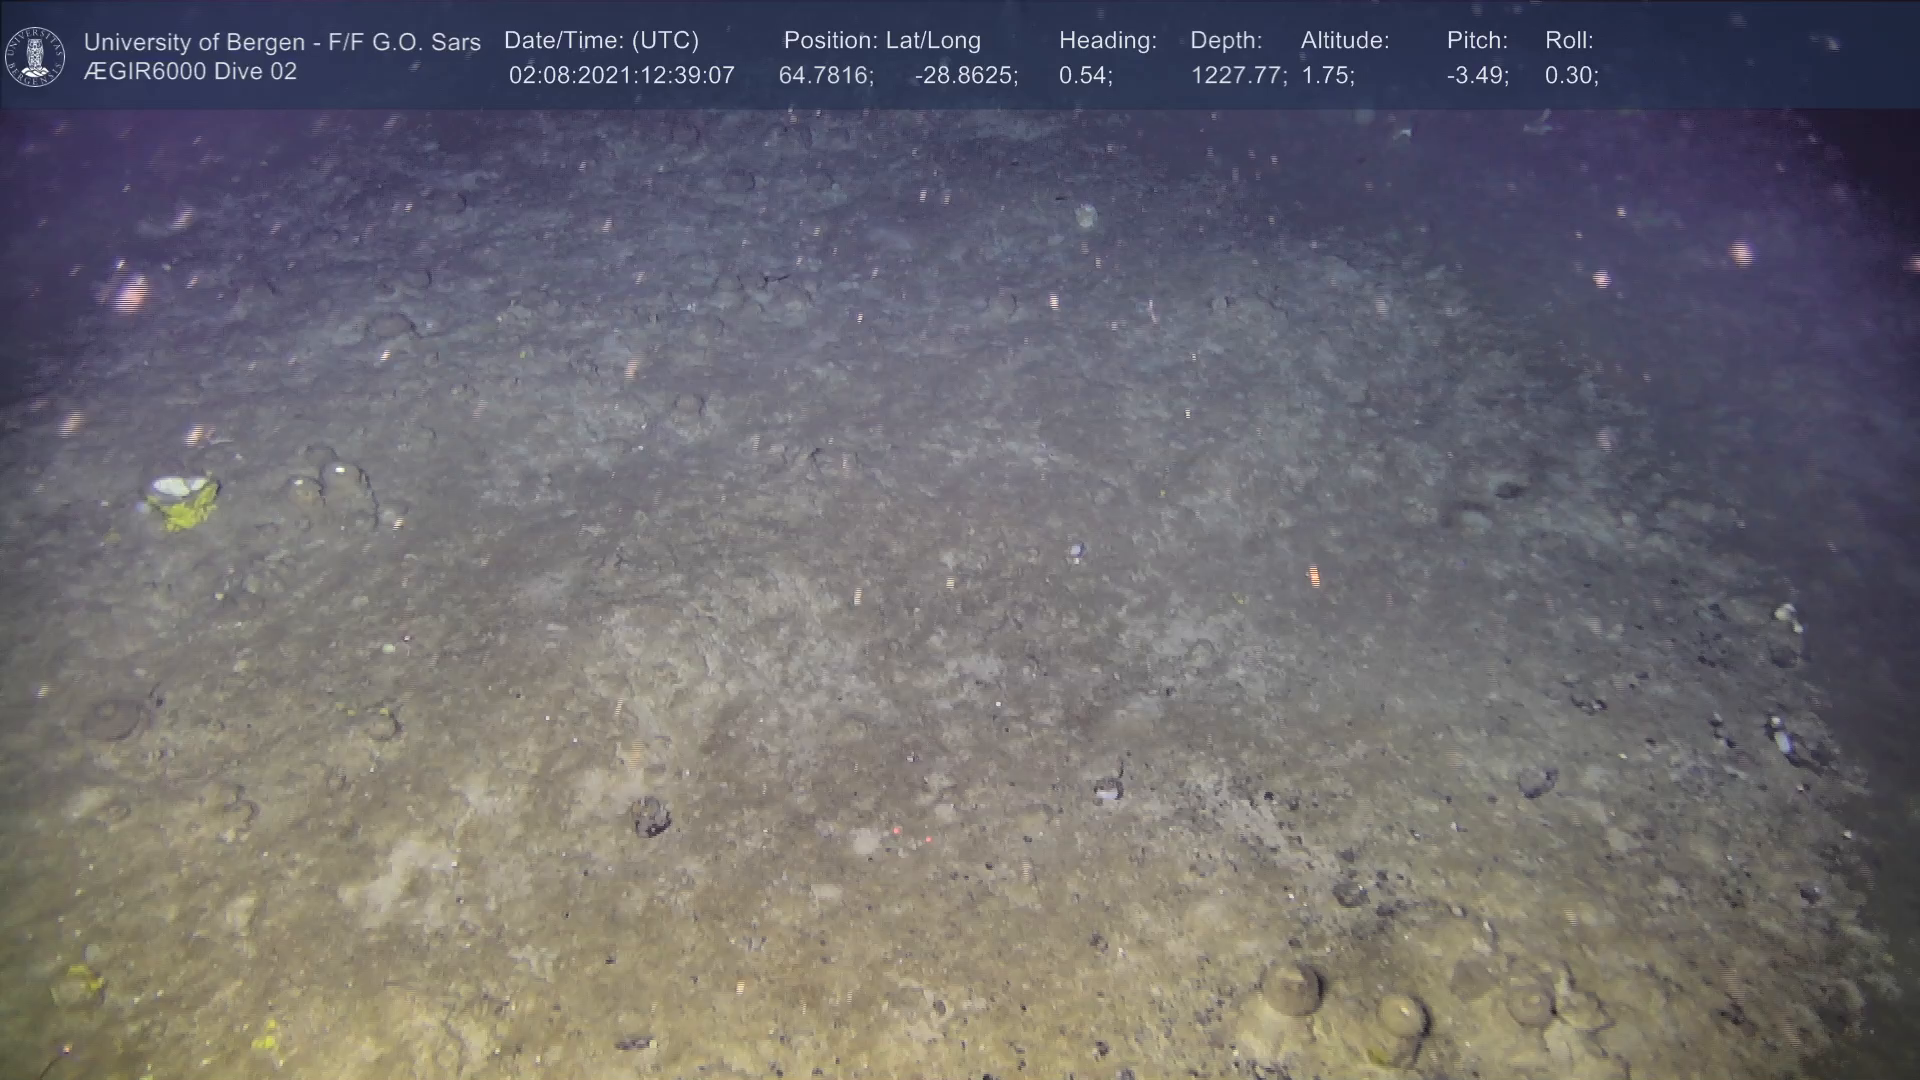Click the altitude value 1.75
Screen dimensions: 1920x1080
click(1327, 76)
